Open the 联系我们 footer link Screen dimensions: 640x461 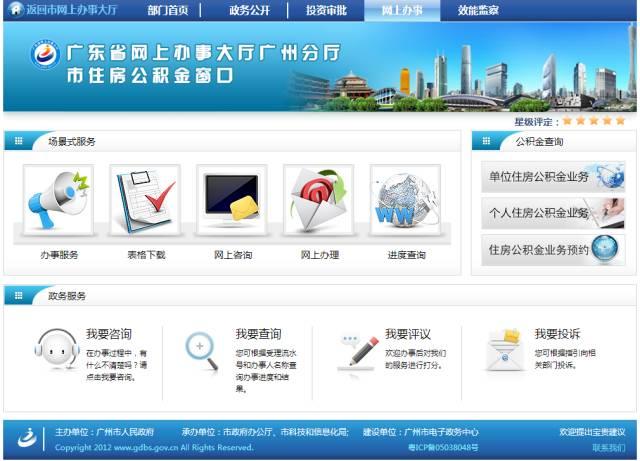609,448
